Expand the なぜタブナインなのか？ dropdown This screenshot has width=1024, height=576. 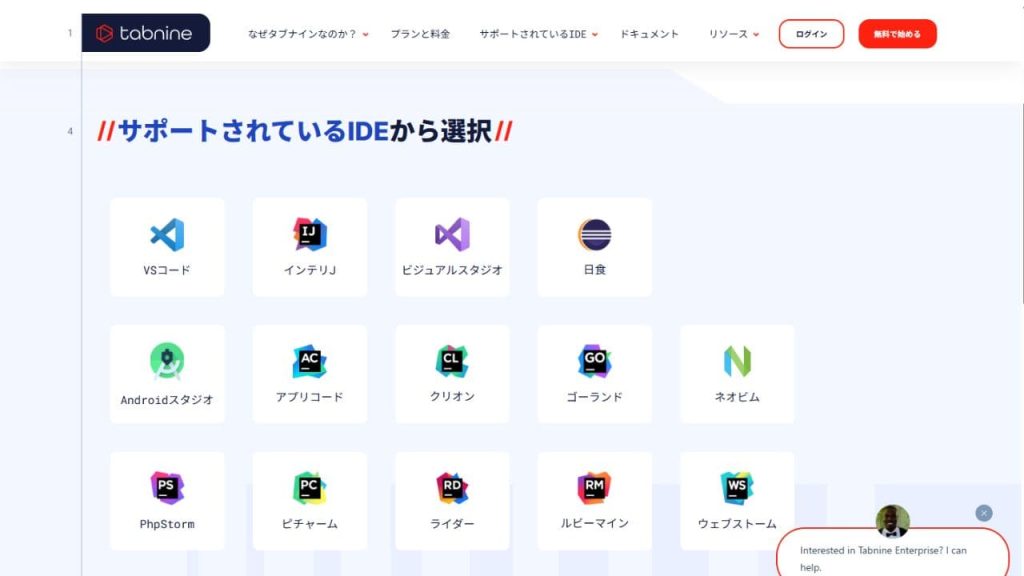[x=308, y=34]
